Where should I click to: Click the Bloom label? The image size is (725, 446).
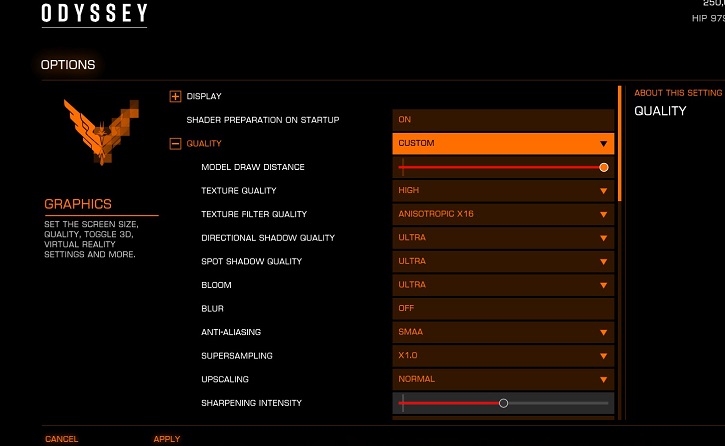(216, 285)
